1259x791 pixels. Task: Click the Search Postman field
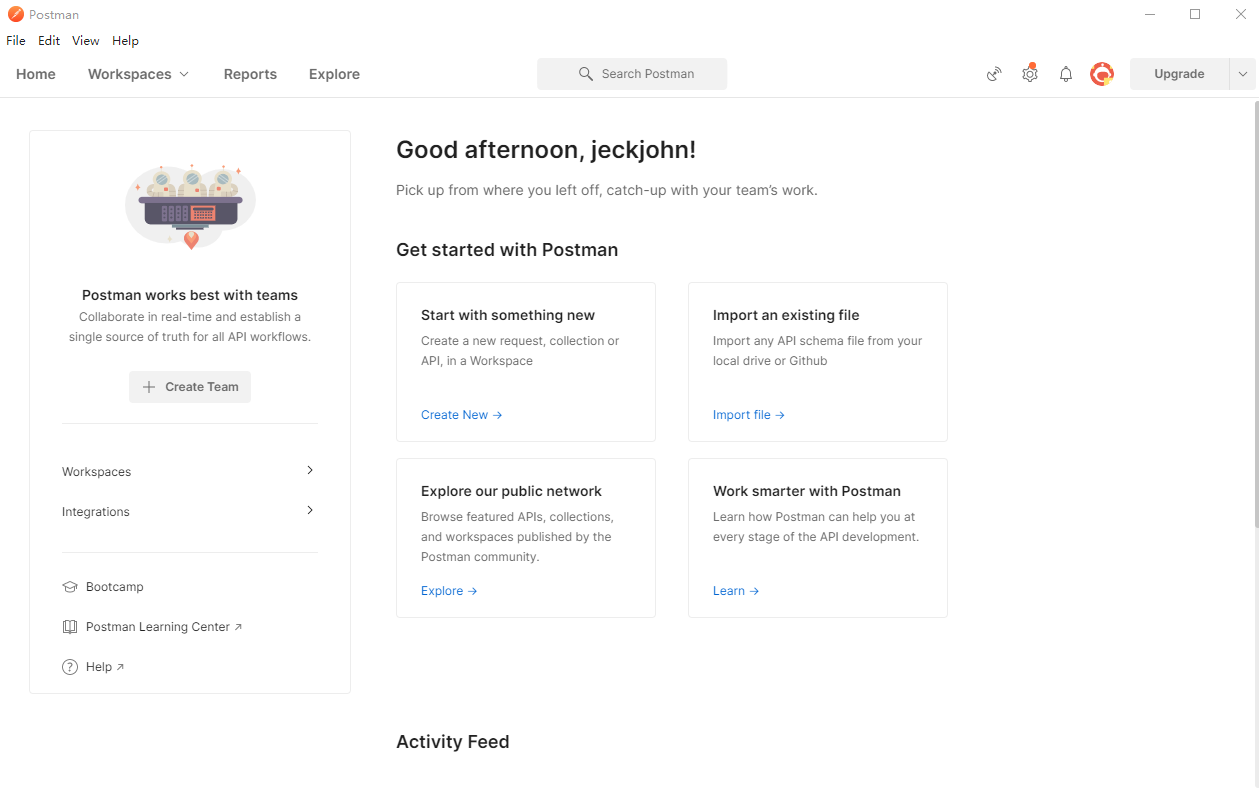[x=632, y=74]
